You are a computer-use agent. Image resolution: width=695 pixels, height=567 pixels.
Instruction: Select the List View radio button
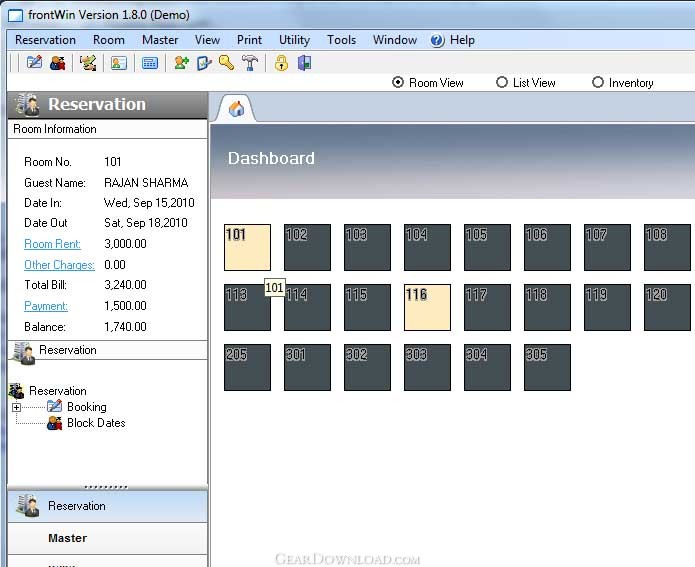[x=501, y=82]
